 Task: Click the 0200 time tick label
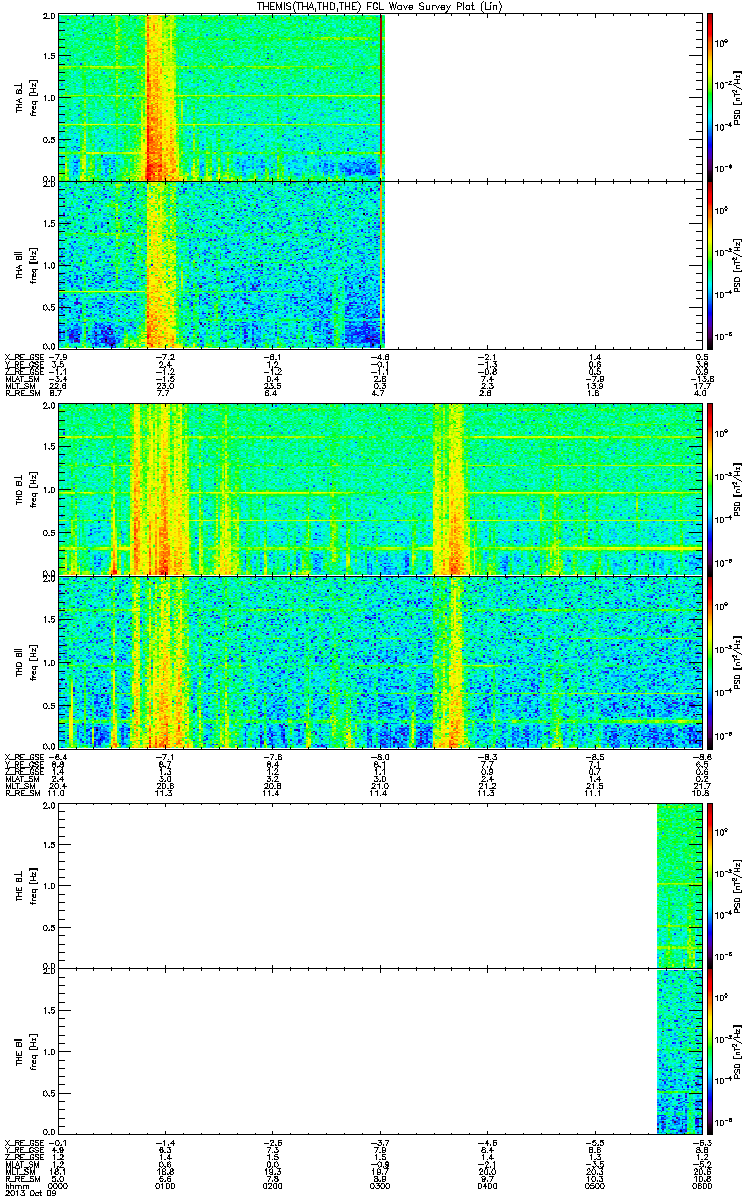point(272,1184)
